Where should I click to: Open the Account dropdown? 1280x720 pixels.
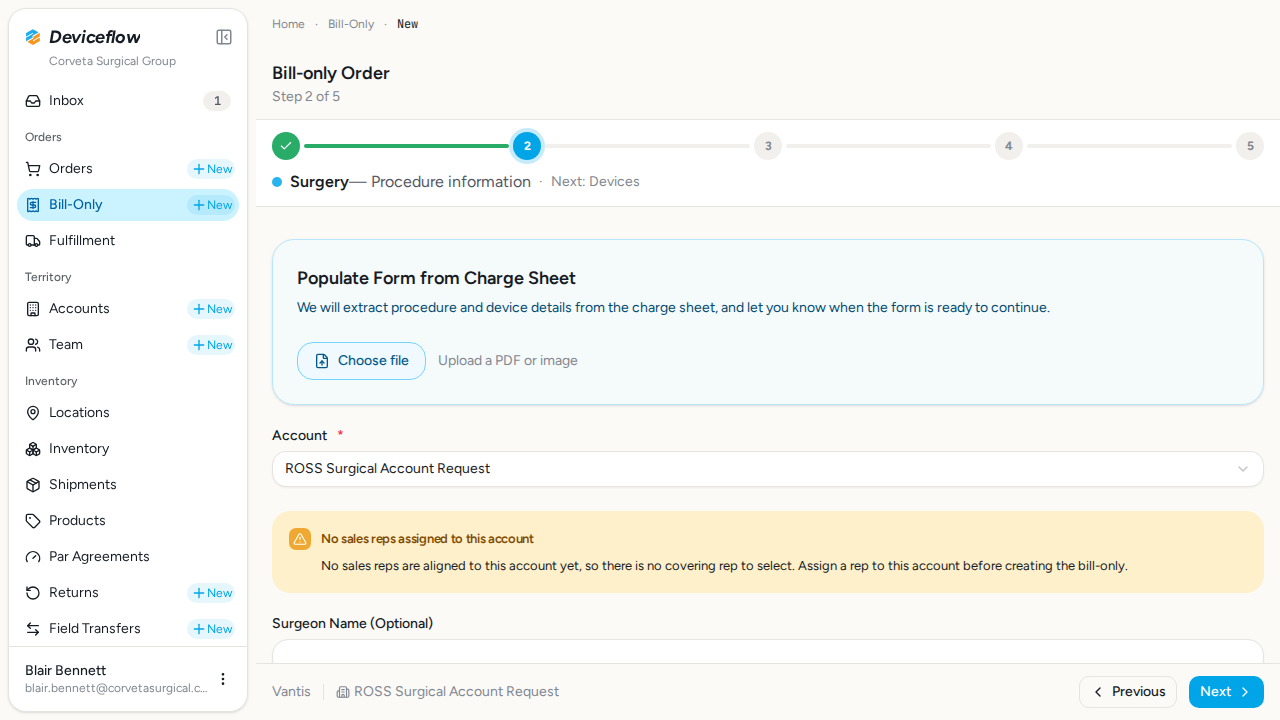tap(768, 469)
